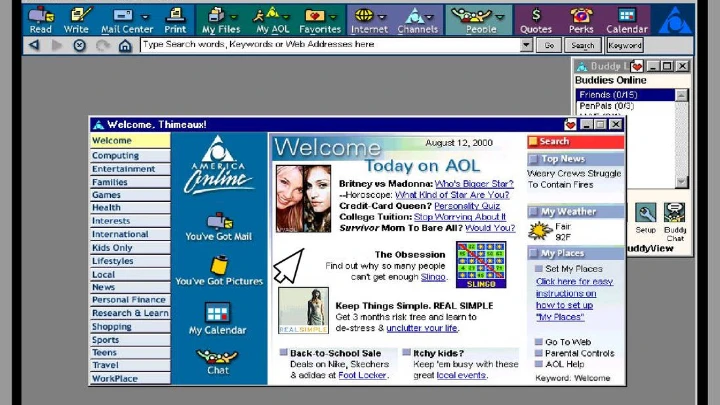The height and width of the screenshot is (405, 720).
Task: Click the red Search panel button
Action: point(576,141)
